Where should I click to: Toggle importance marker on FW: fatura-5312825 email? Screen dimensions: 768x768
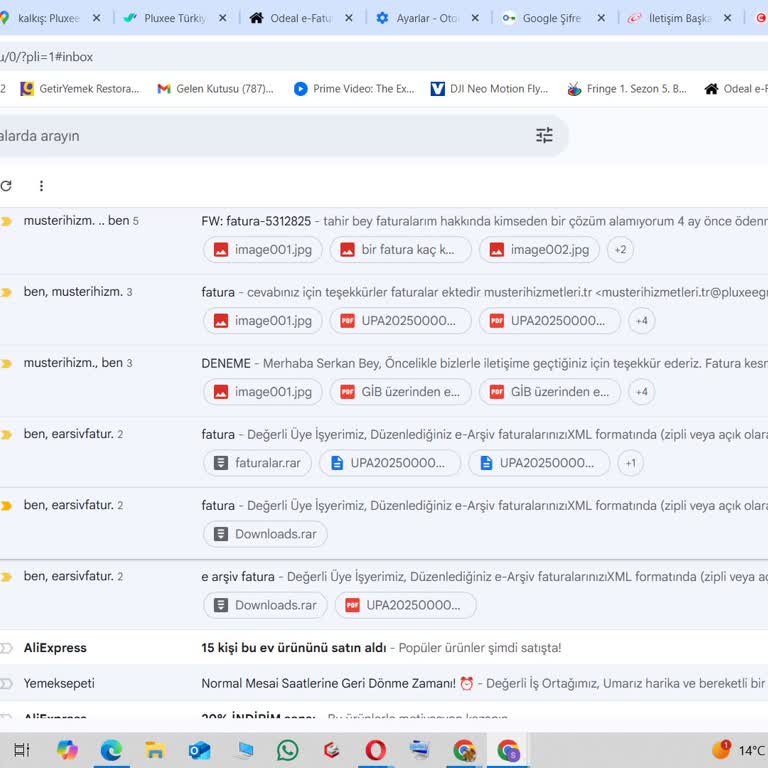tap(6, 221)
